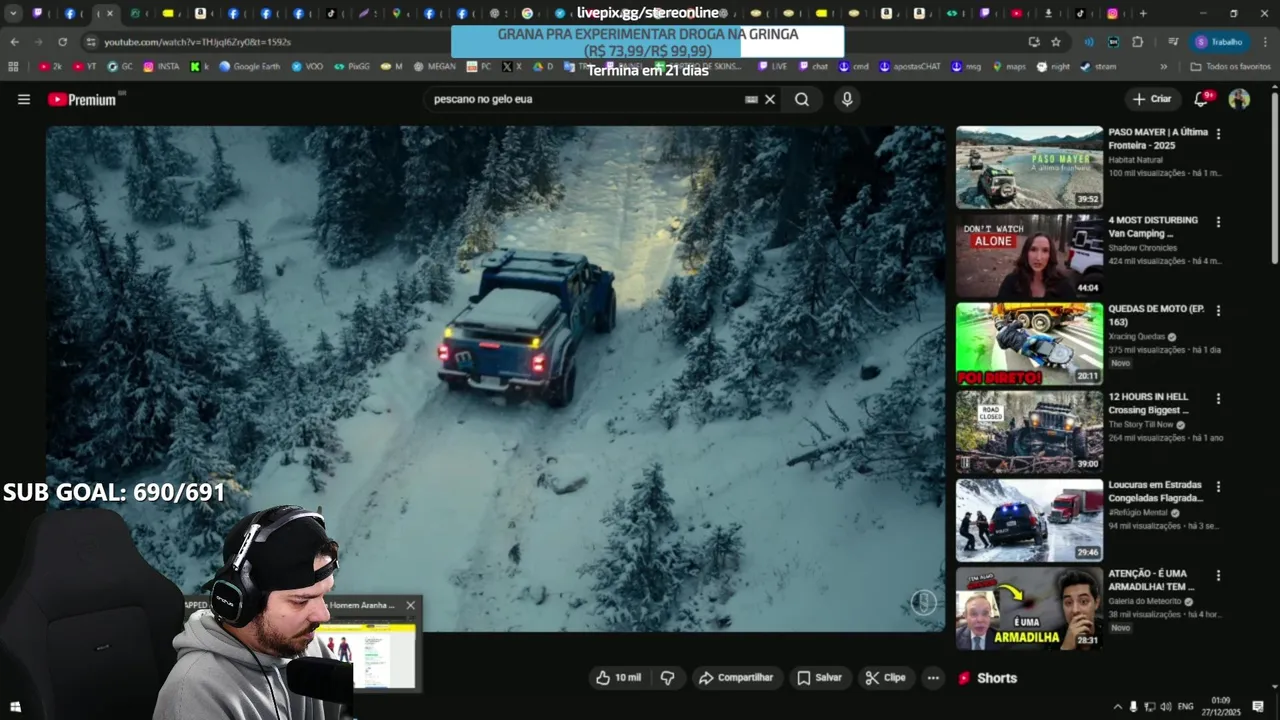Viewport: 1280px width, 720px height.
Task: Like the video with thumbs up (10 mil)
Action: (619, 677)
